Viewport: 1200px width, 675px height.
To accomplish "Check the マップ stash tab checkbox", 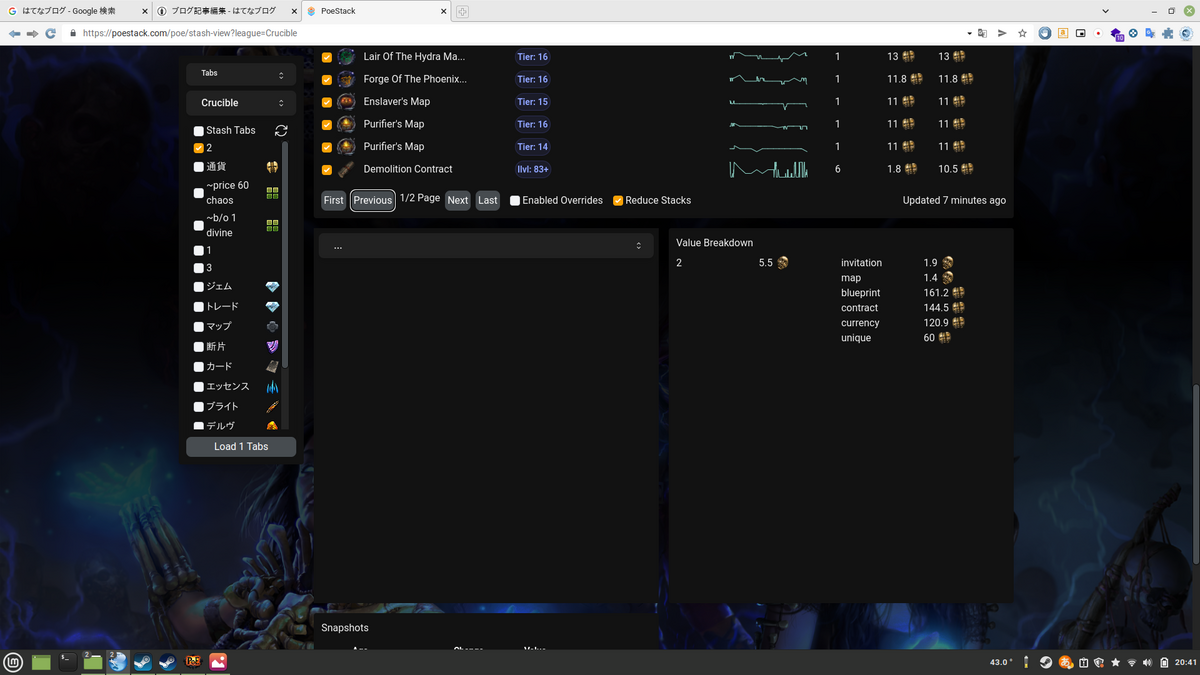I will click(x=199, y=327).
